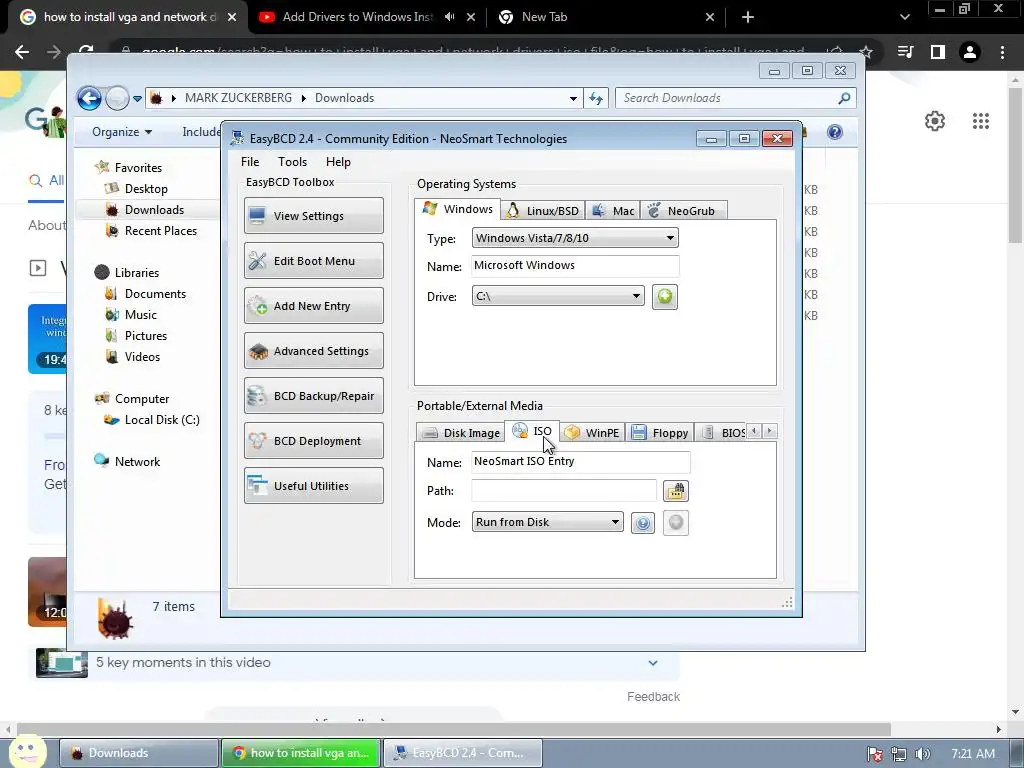The width and height of the screenshot is (1024, 768).
Task: Open Explorer recent locations dropdown arrow
Action: [137, 99]
